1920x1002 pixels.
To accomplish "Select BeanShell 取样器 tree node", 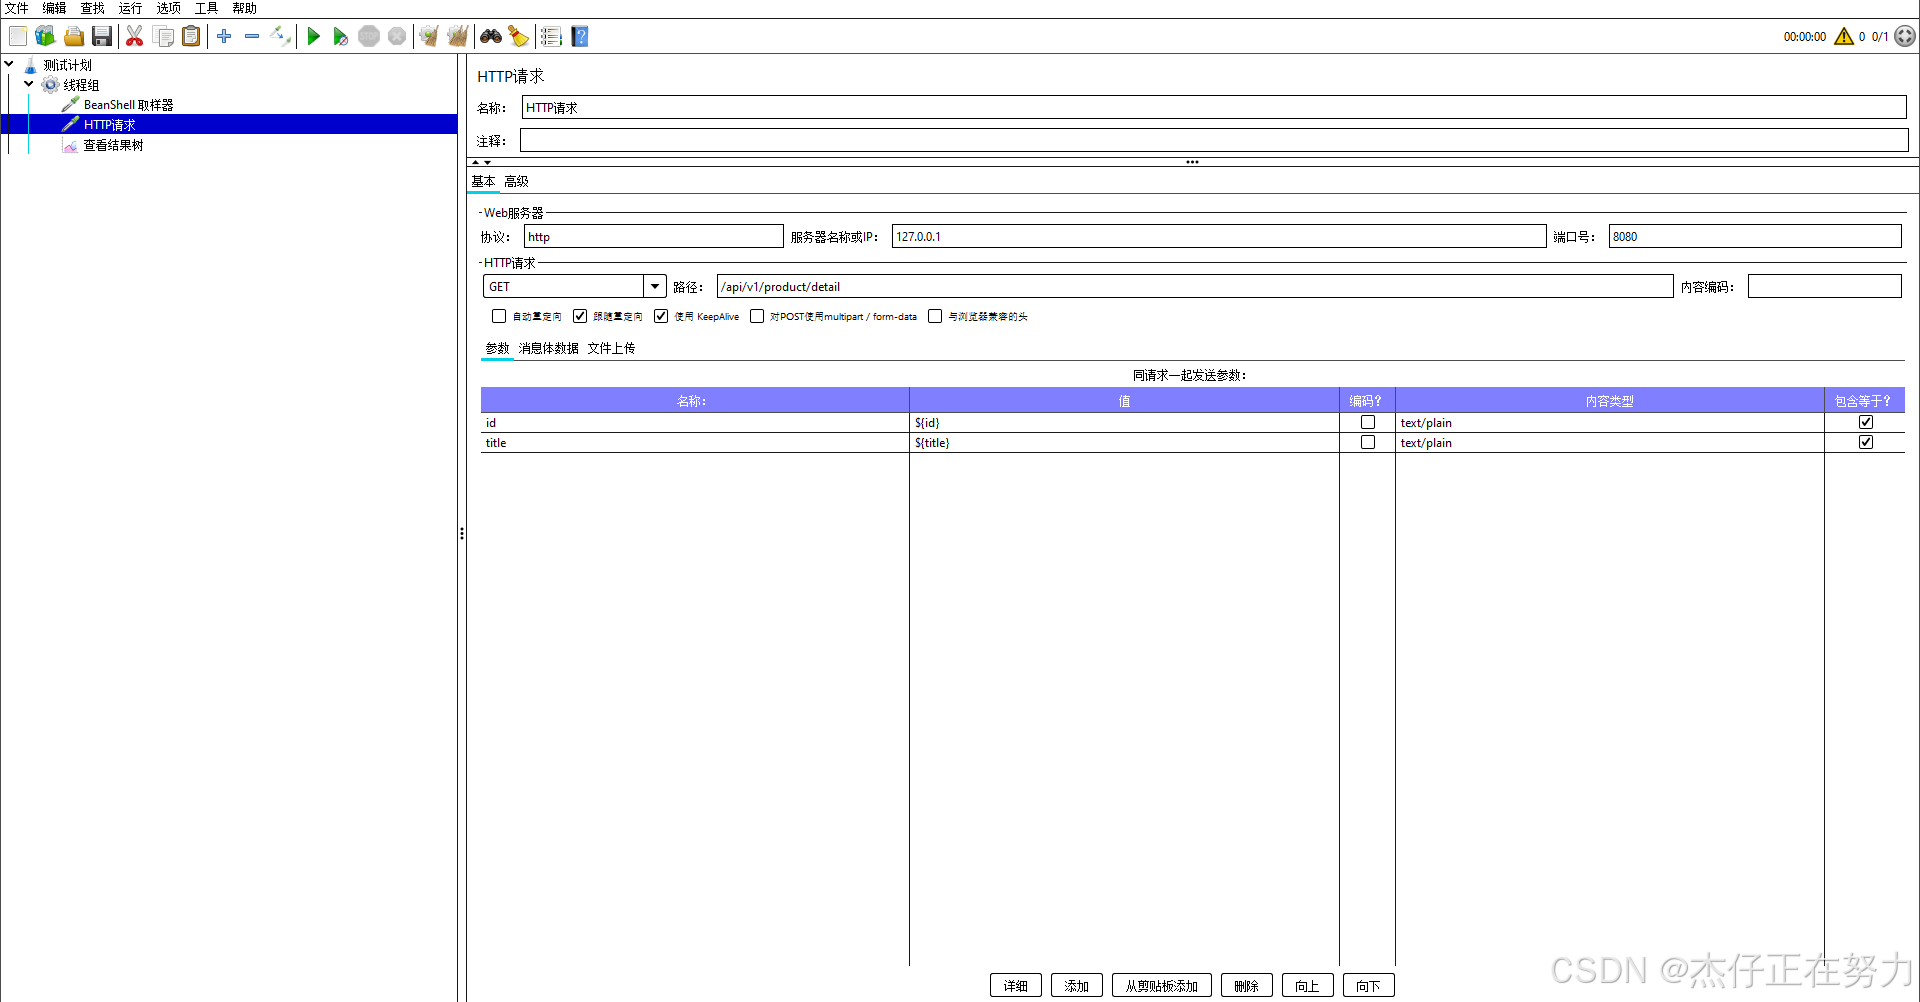I will click(x=128, y=105).
